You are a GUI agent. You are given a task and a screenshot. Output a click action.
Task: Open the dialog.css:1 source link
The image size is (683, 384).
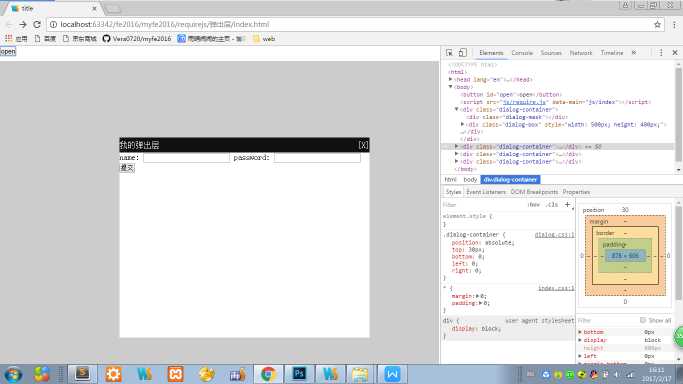point(555,235)
